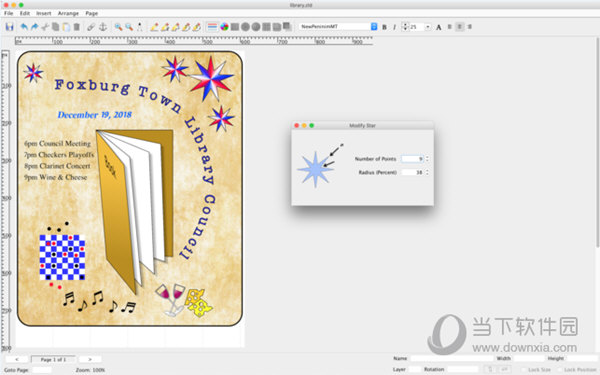Viewport: 600px width, 375px height.
Task: Select the largest star on flyer
Action: (211, 78)
